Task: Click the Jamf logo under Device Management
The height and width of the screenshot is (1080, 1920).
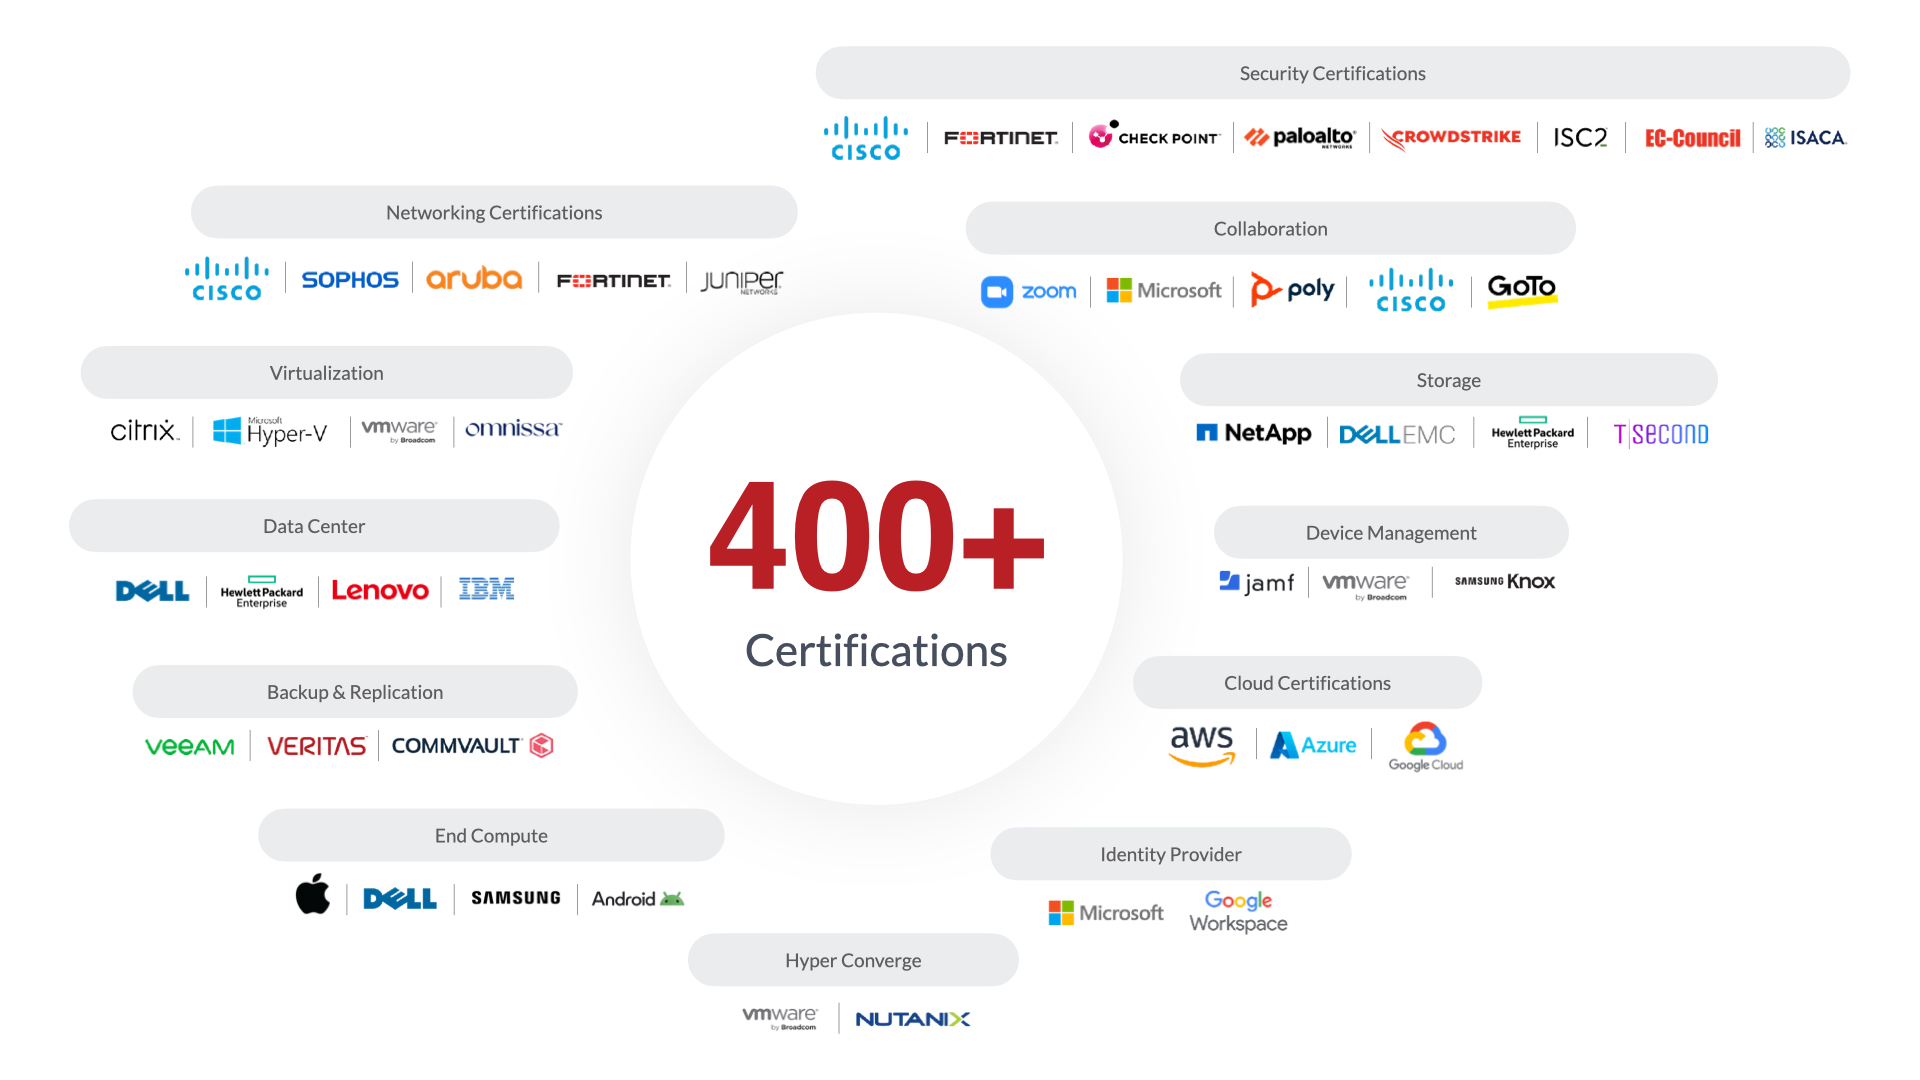Action: coord(1257,582)
